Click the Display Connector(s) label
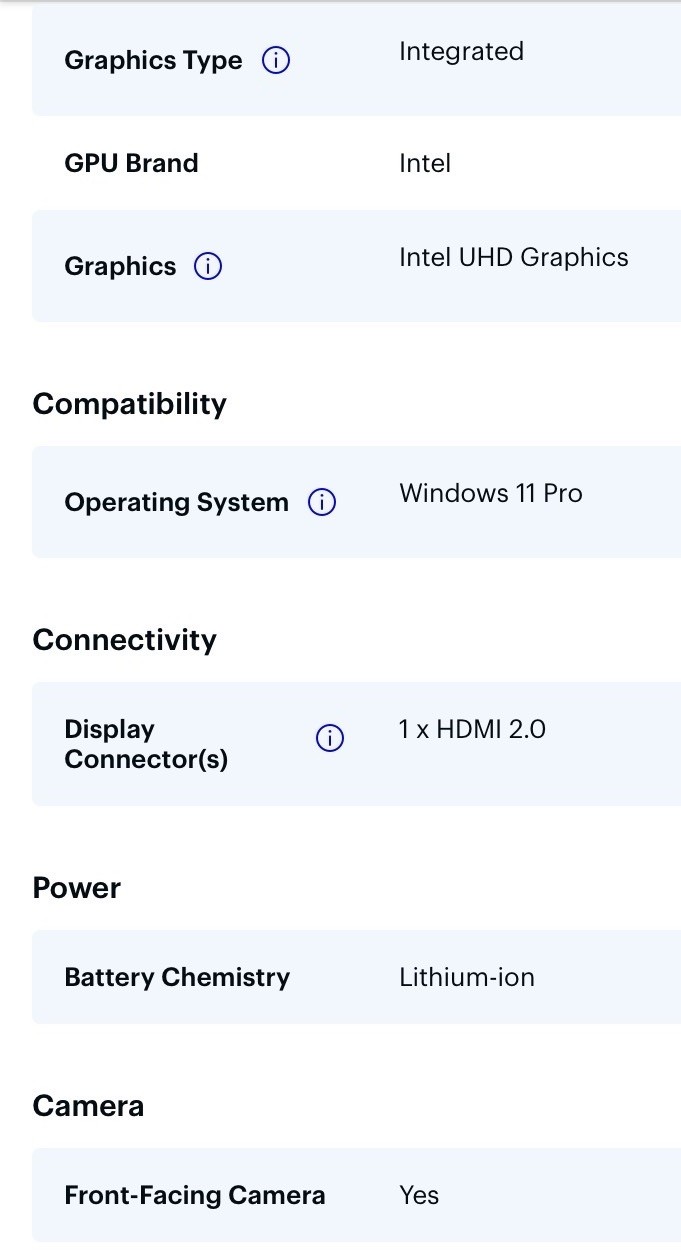 [x=146, y=744]
